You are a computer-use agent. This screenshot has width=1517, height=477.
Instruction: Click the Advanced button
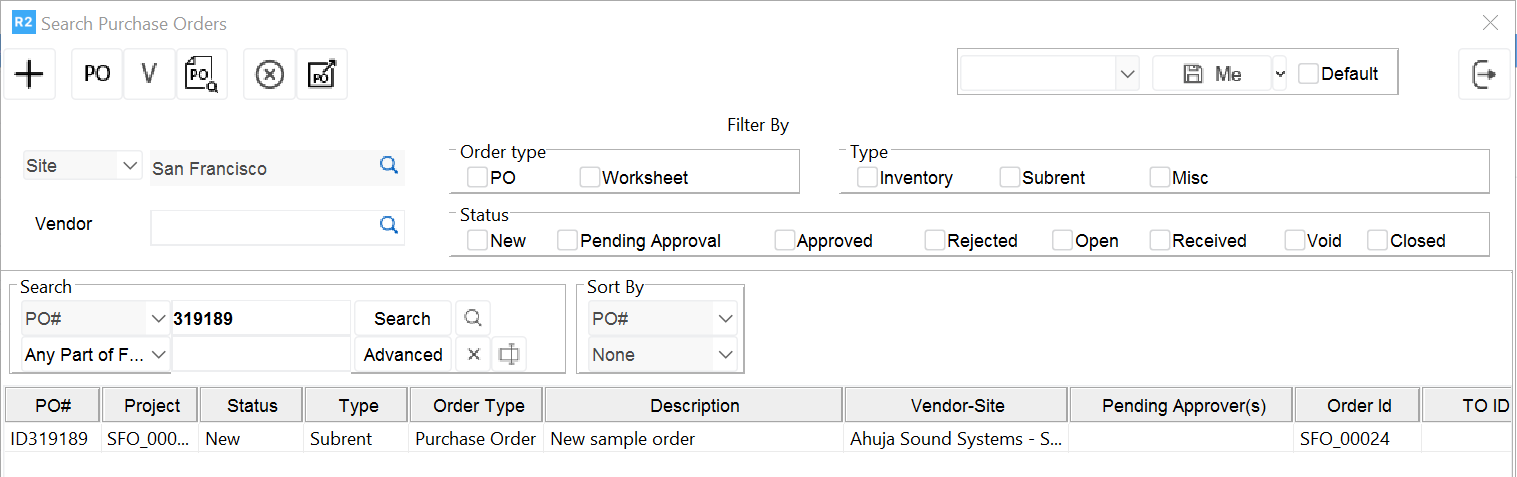click(403, 355)
